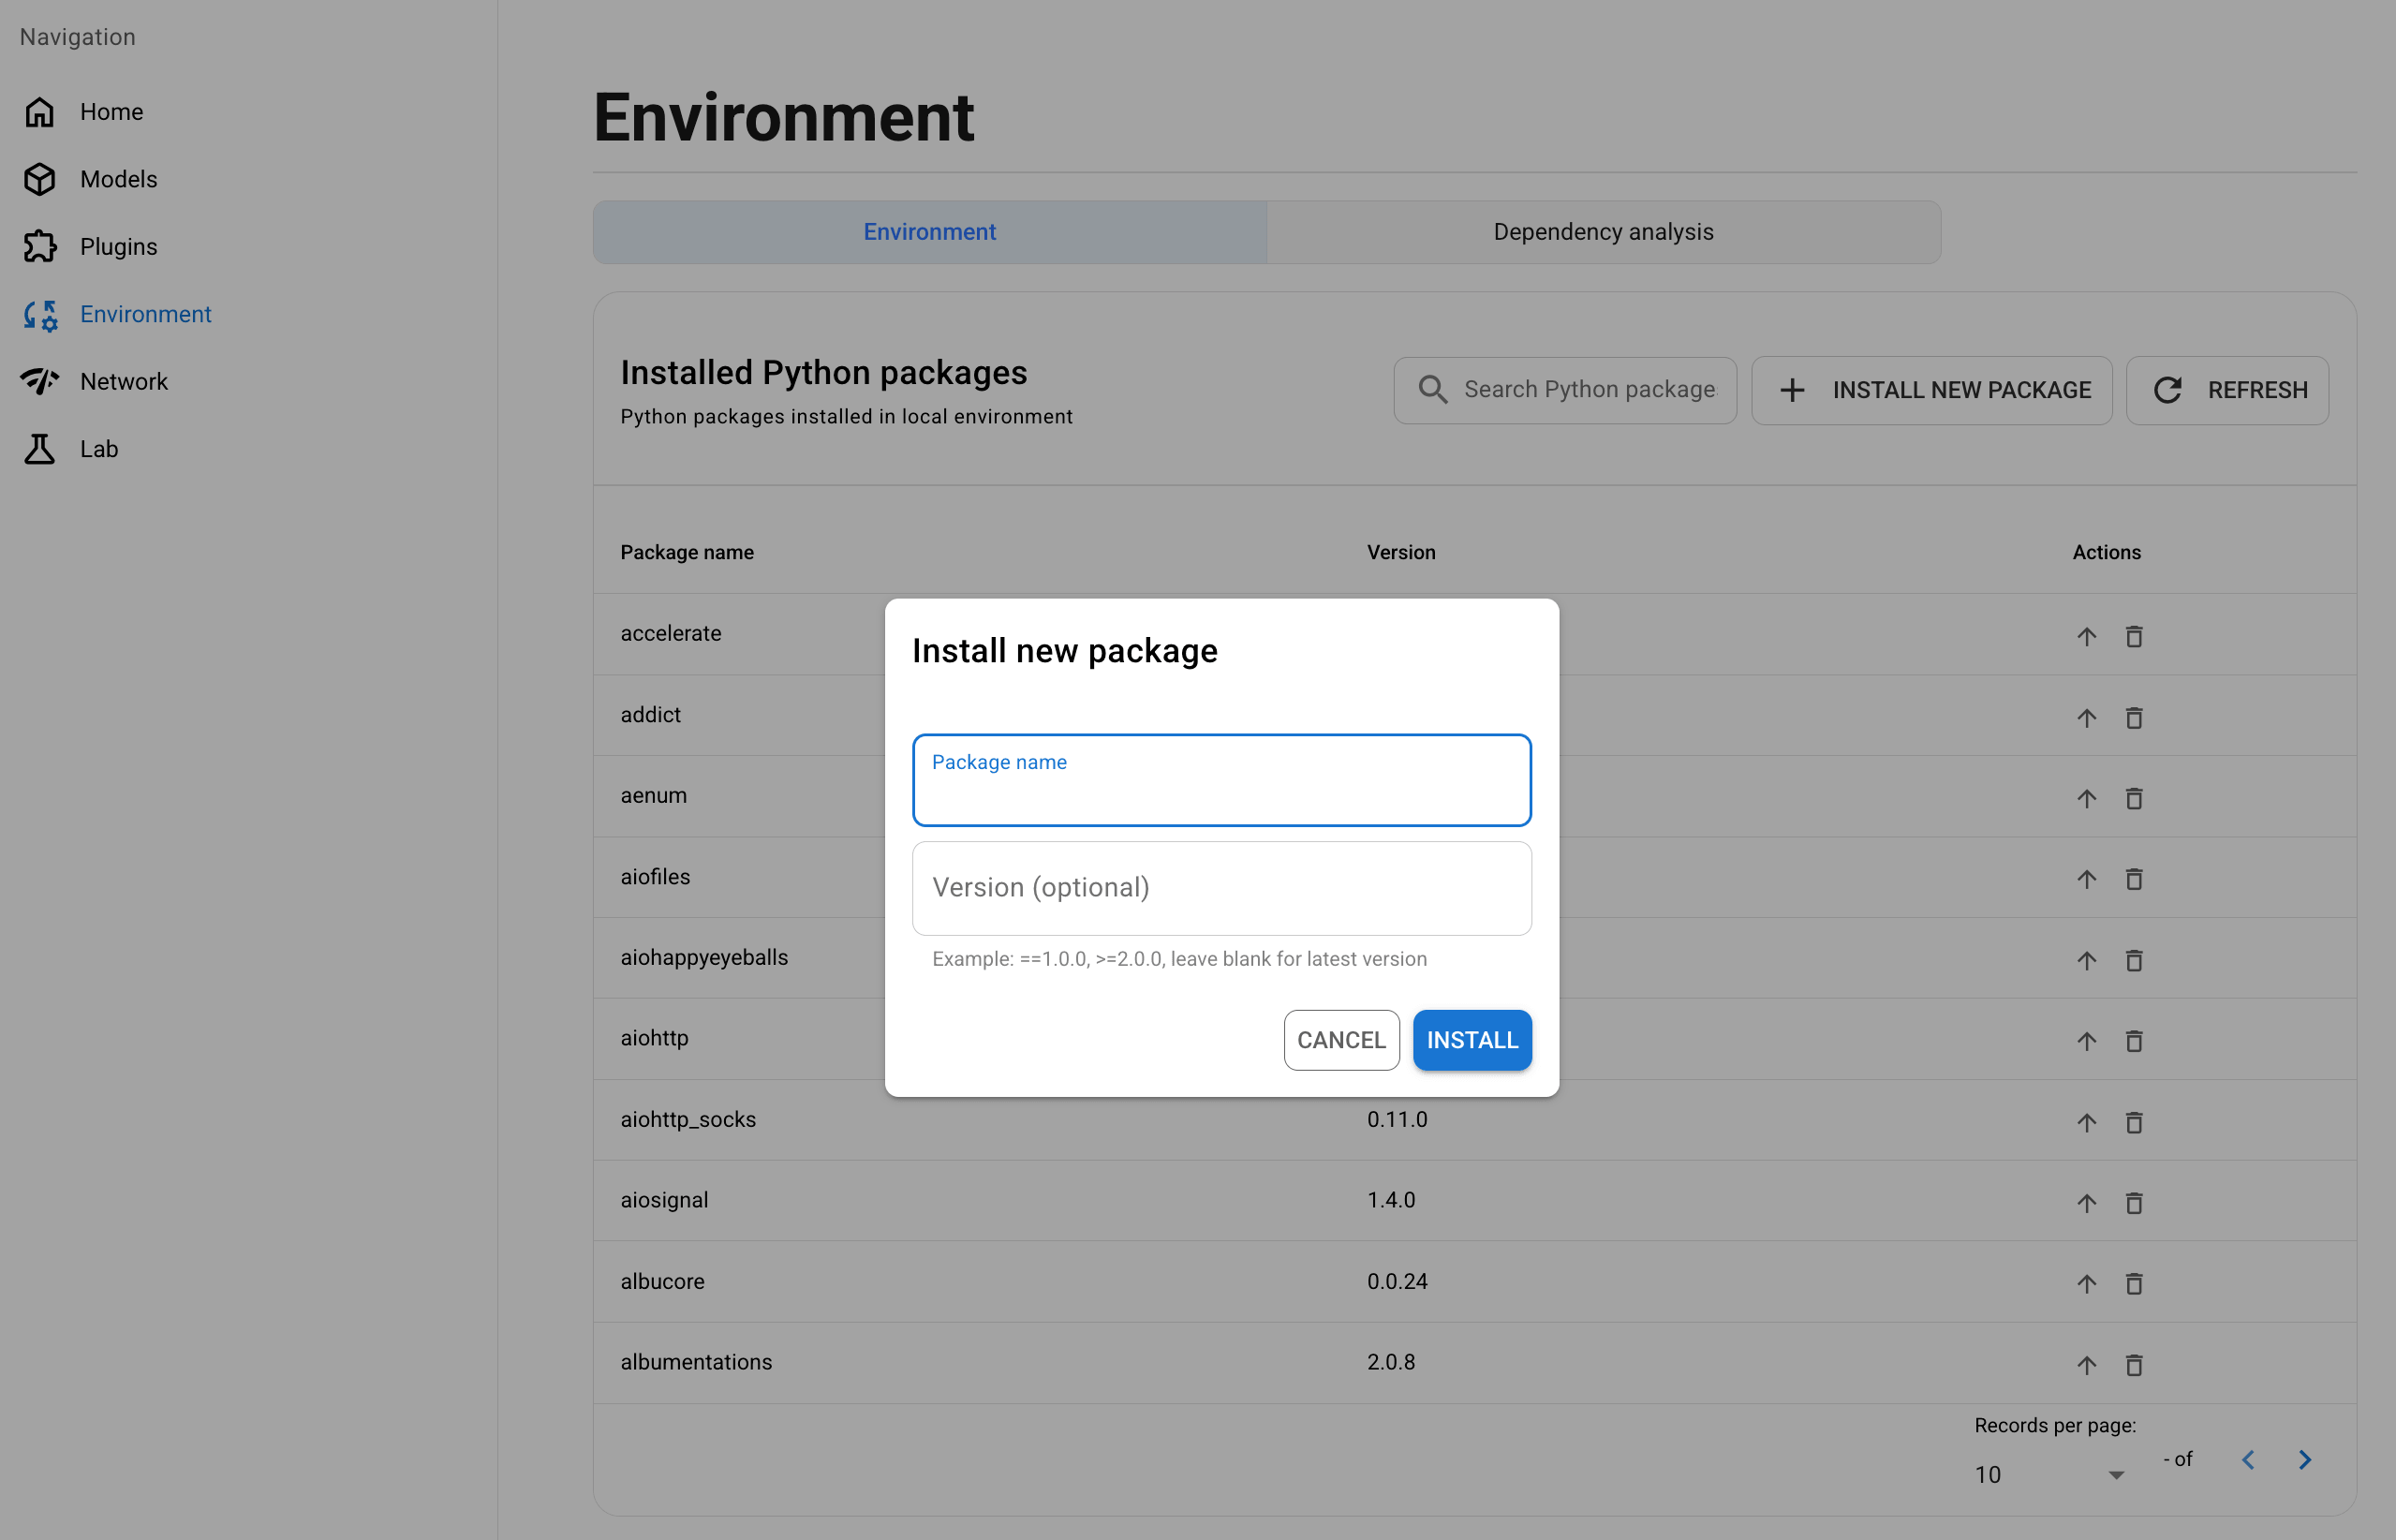Delete the aiofiles package with trash icon
2396x1540 pixels.
(x=2134, y=878)
